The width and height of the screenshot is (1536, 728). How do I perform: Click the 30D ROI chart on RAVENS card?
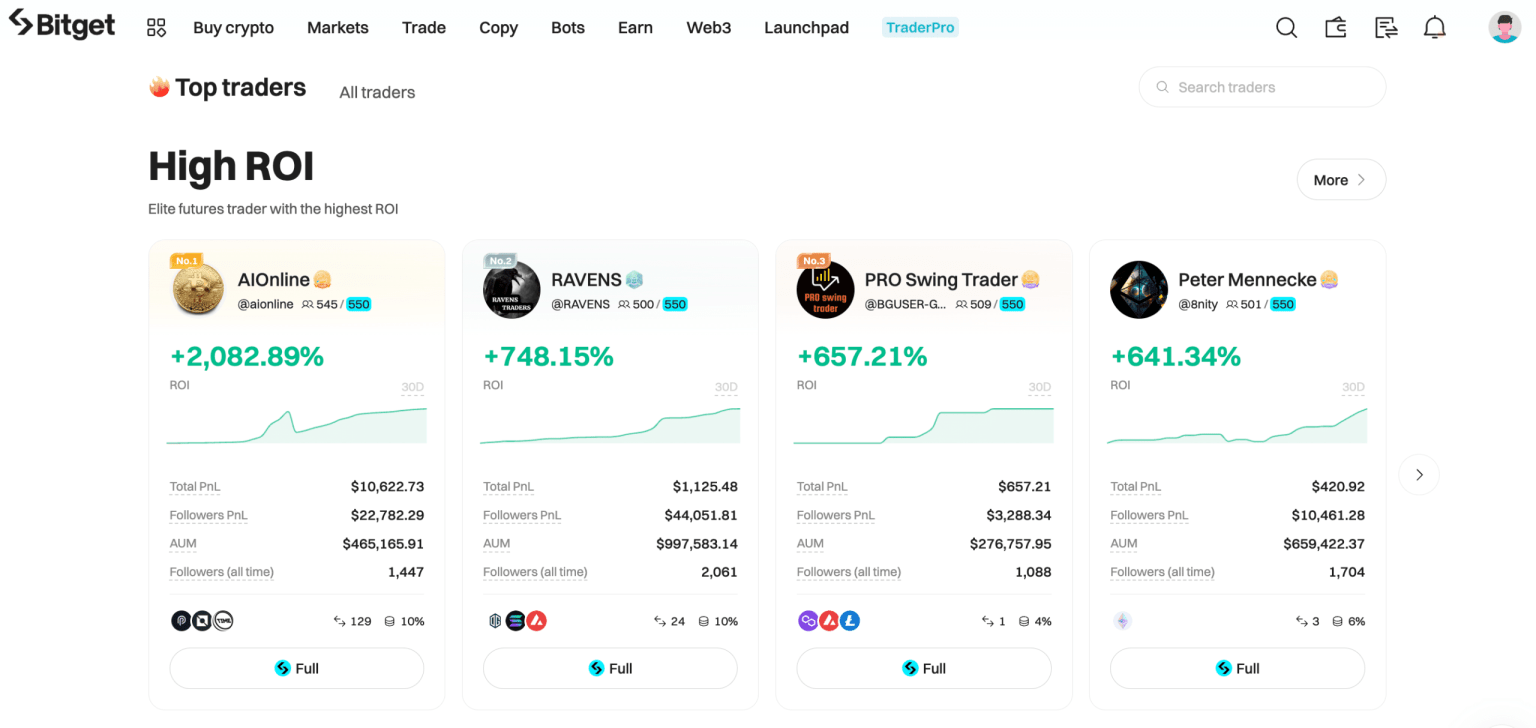pos(610,425)
